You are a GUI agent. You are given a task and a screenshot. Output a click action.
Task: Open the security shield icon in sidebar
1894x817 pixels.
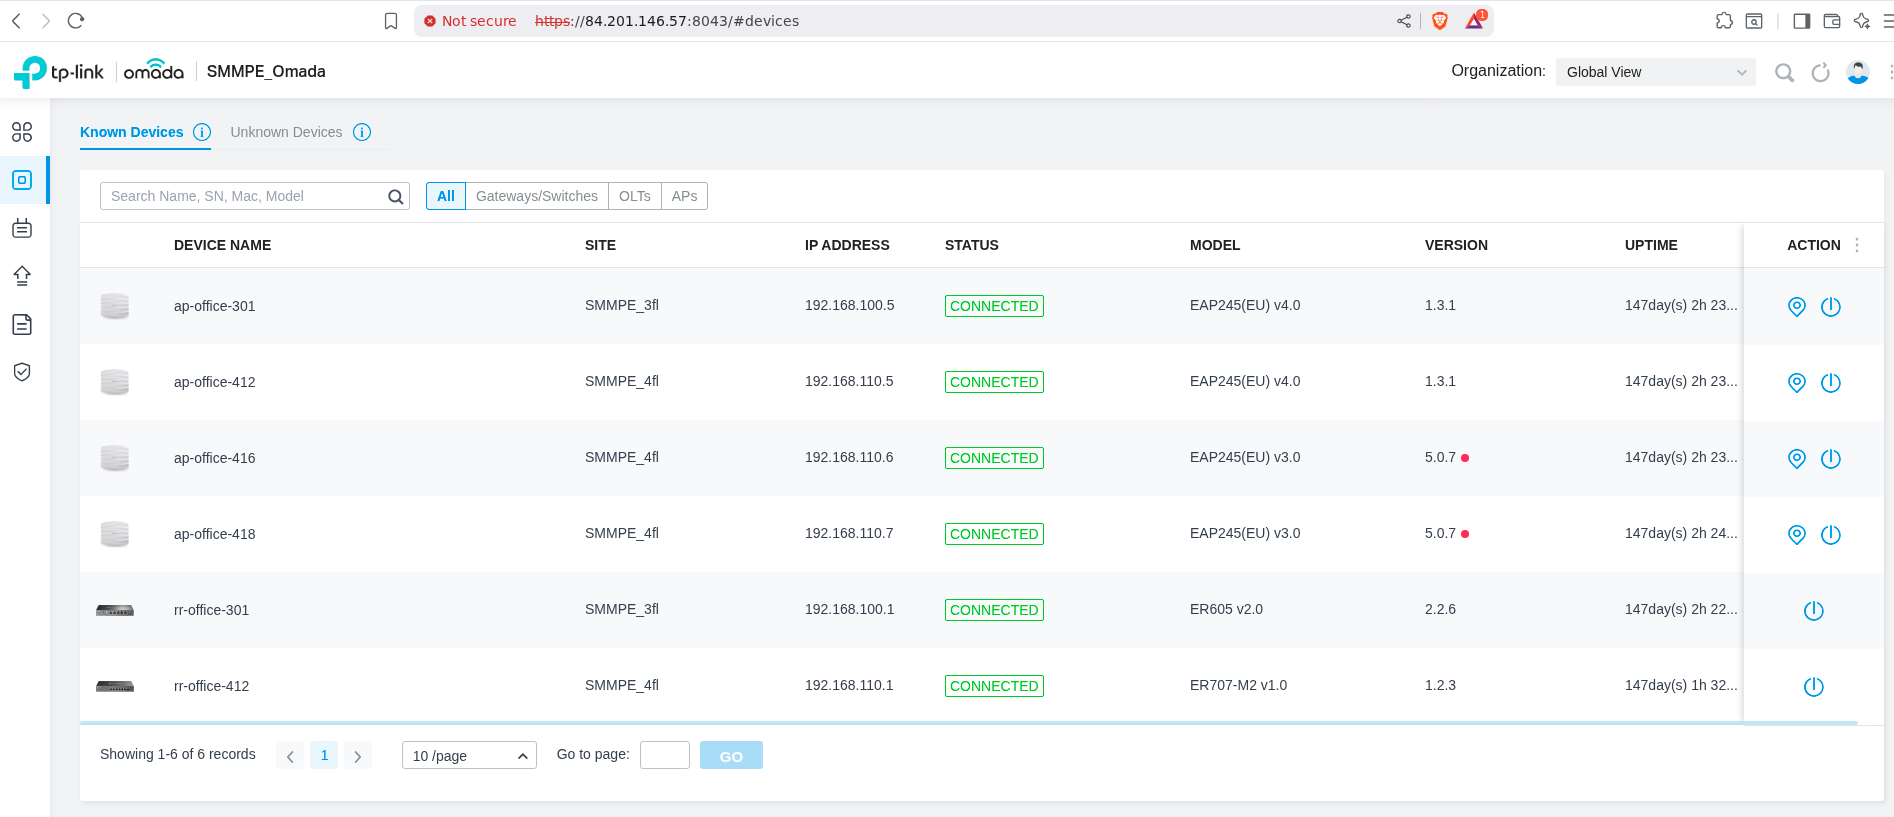[22, 372]
